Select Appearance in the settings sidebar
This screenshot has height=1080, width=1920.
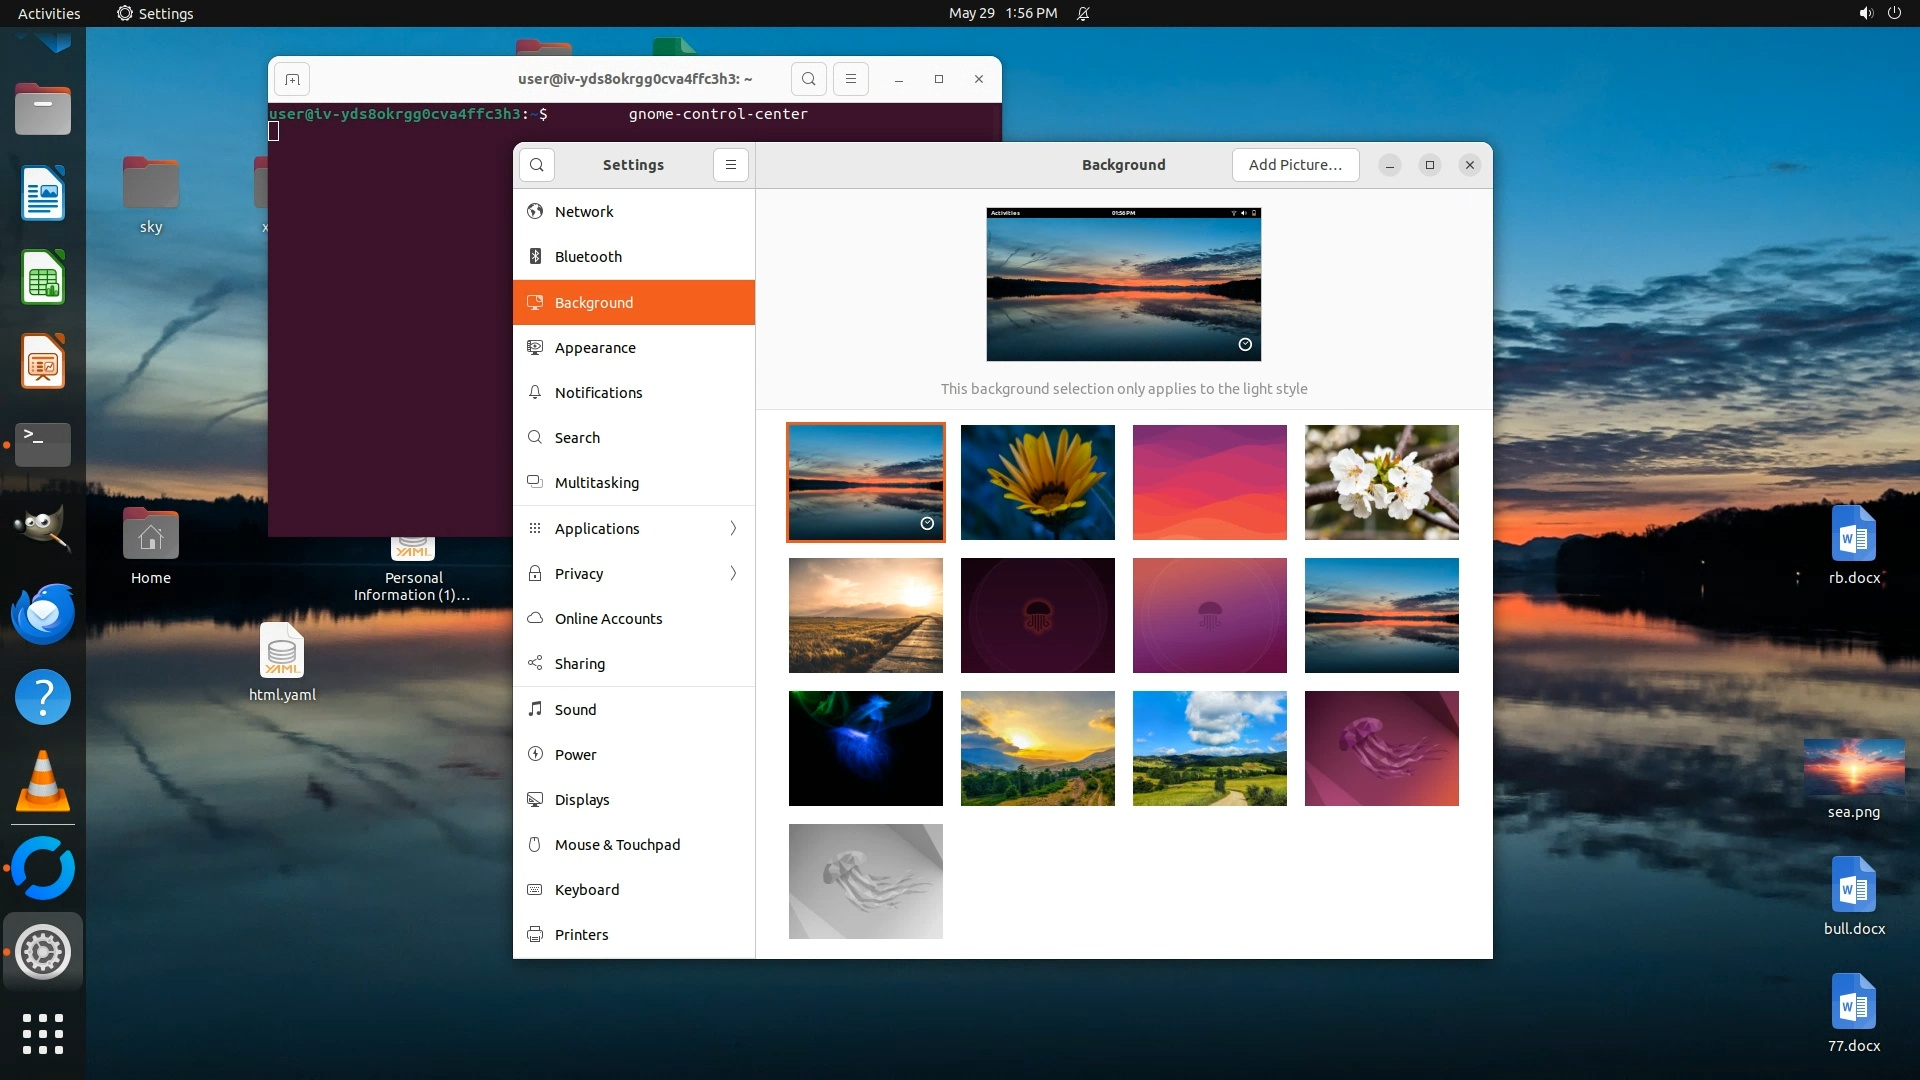click(595, 348)
